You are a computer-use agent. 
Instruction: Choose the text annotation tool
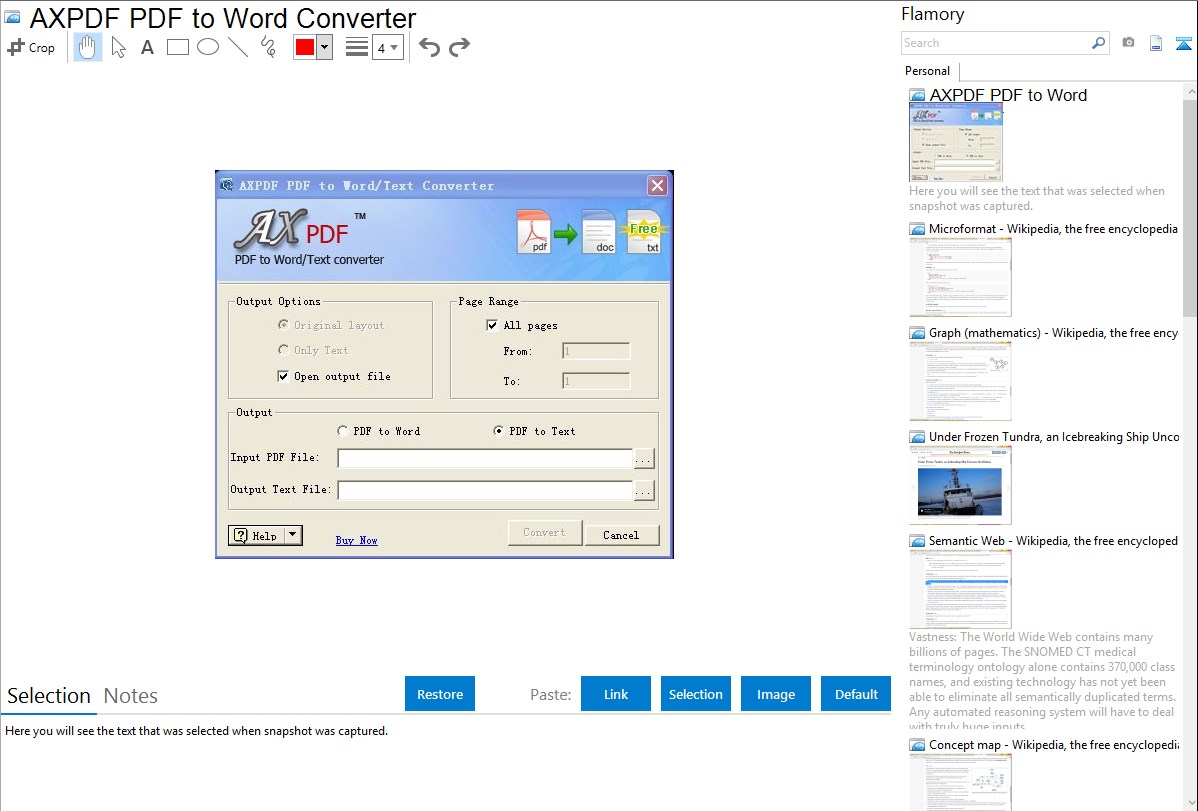[x=147, y=47]
